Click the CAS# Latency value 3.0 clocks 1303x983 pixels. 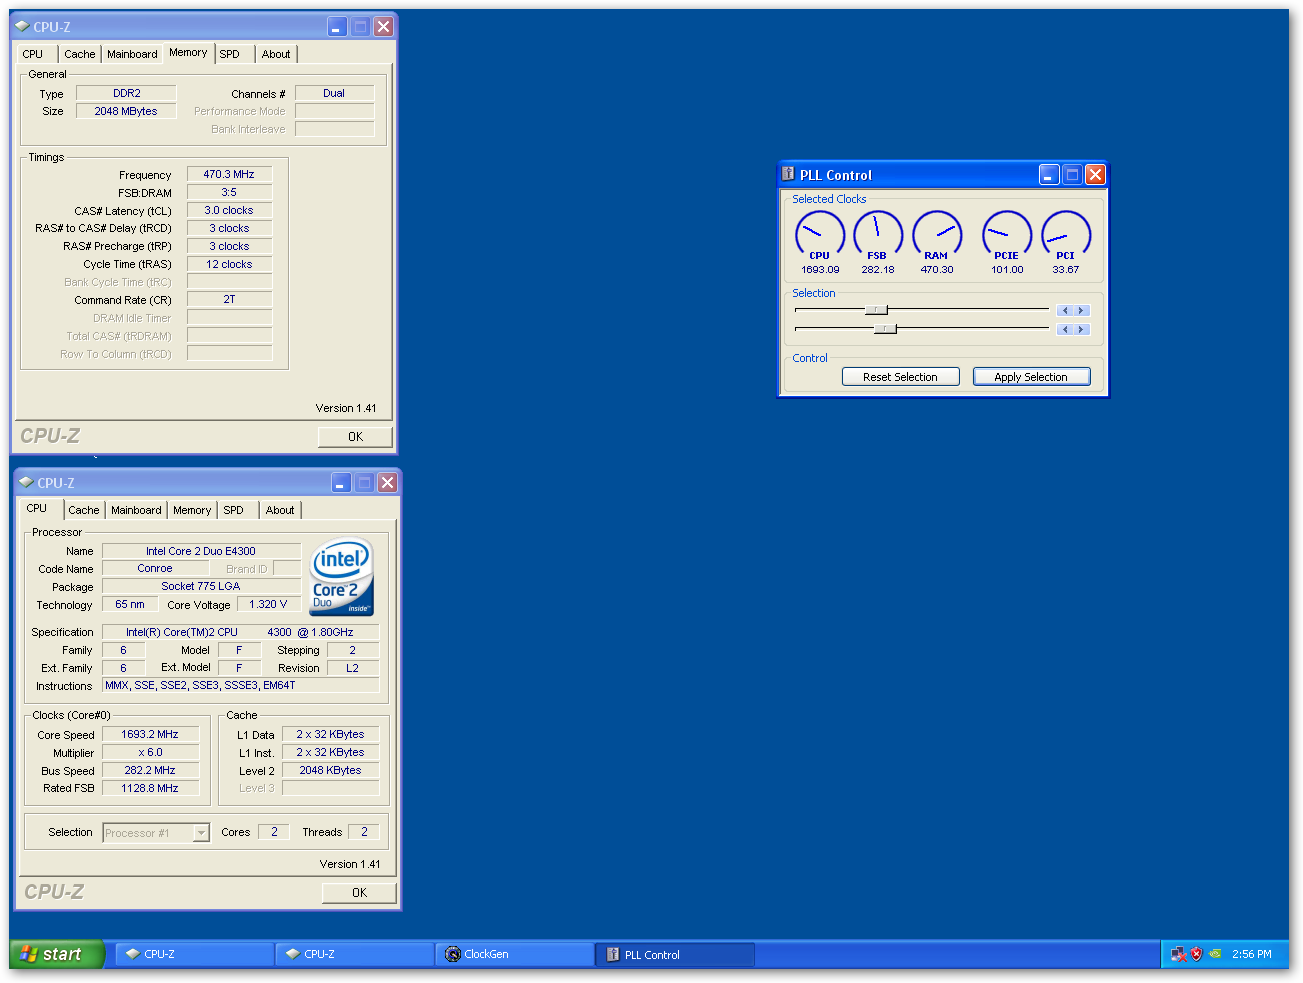[229, 210]
